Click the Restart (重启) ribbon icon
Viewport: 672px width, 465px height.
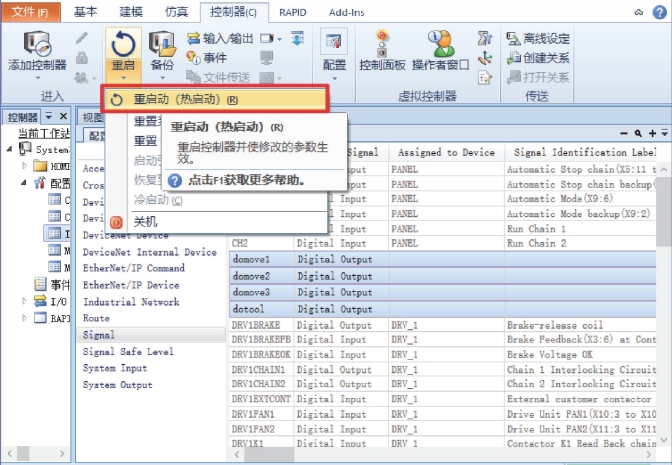121,50
